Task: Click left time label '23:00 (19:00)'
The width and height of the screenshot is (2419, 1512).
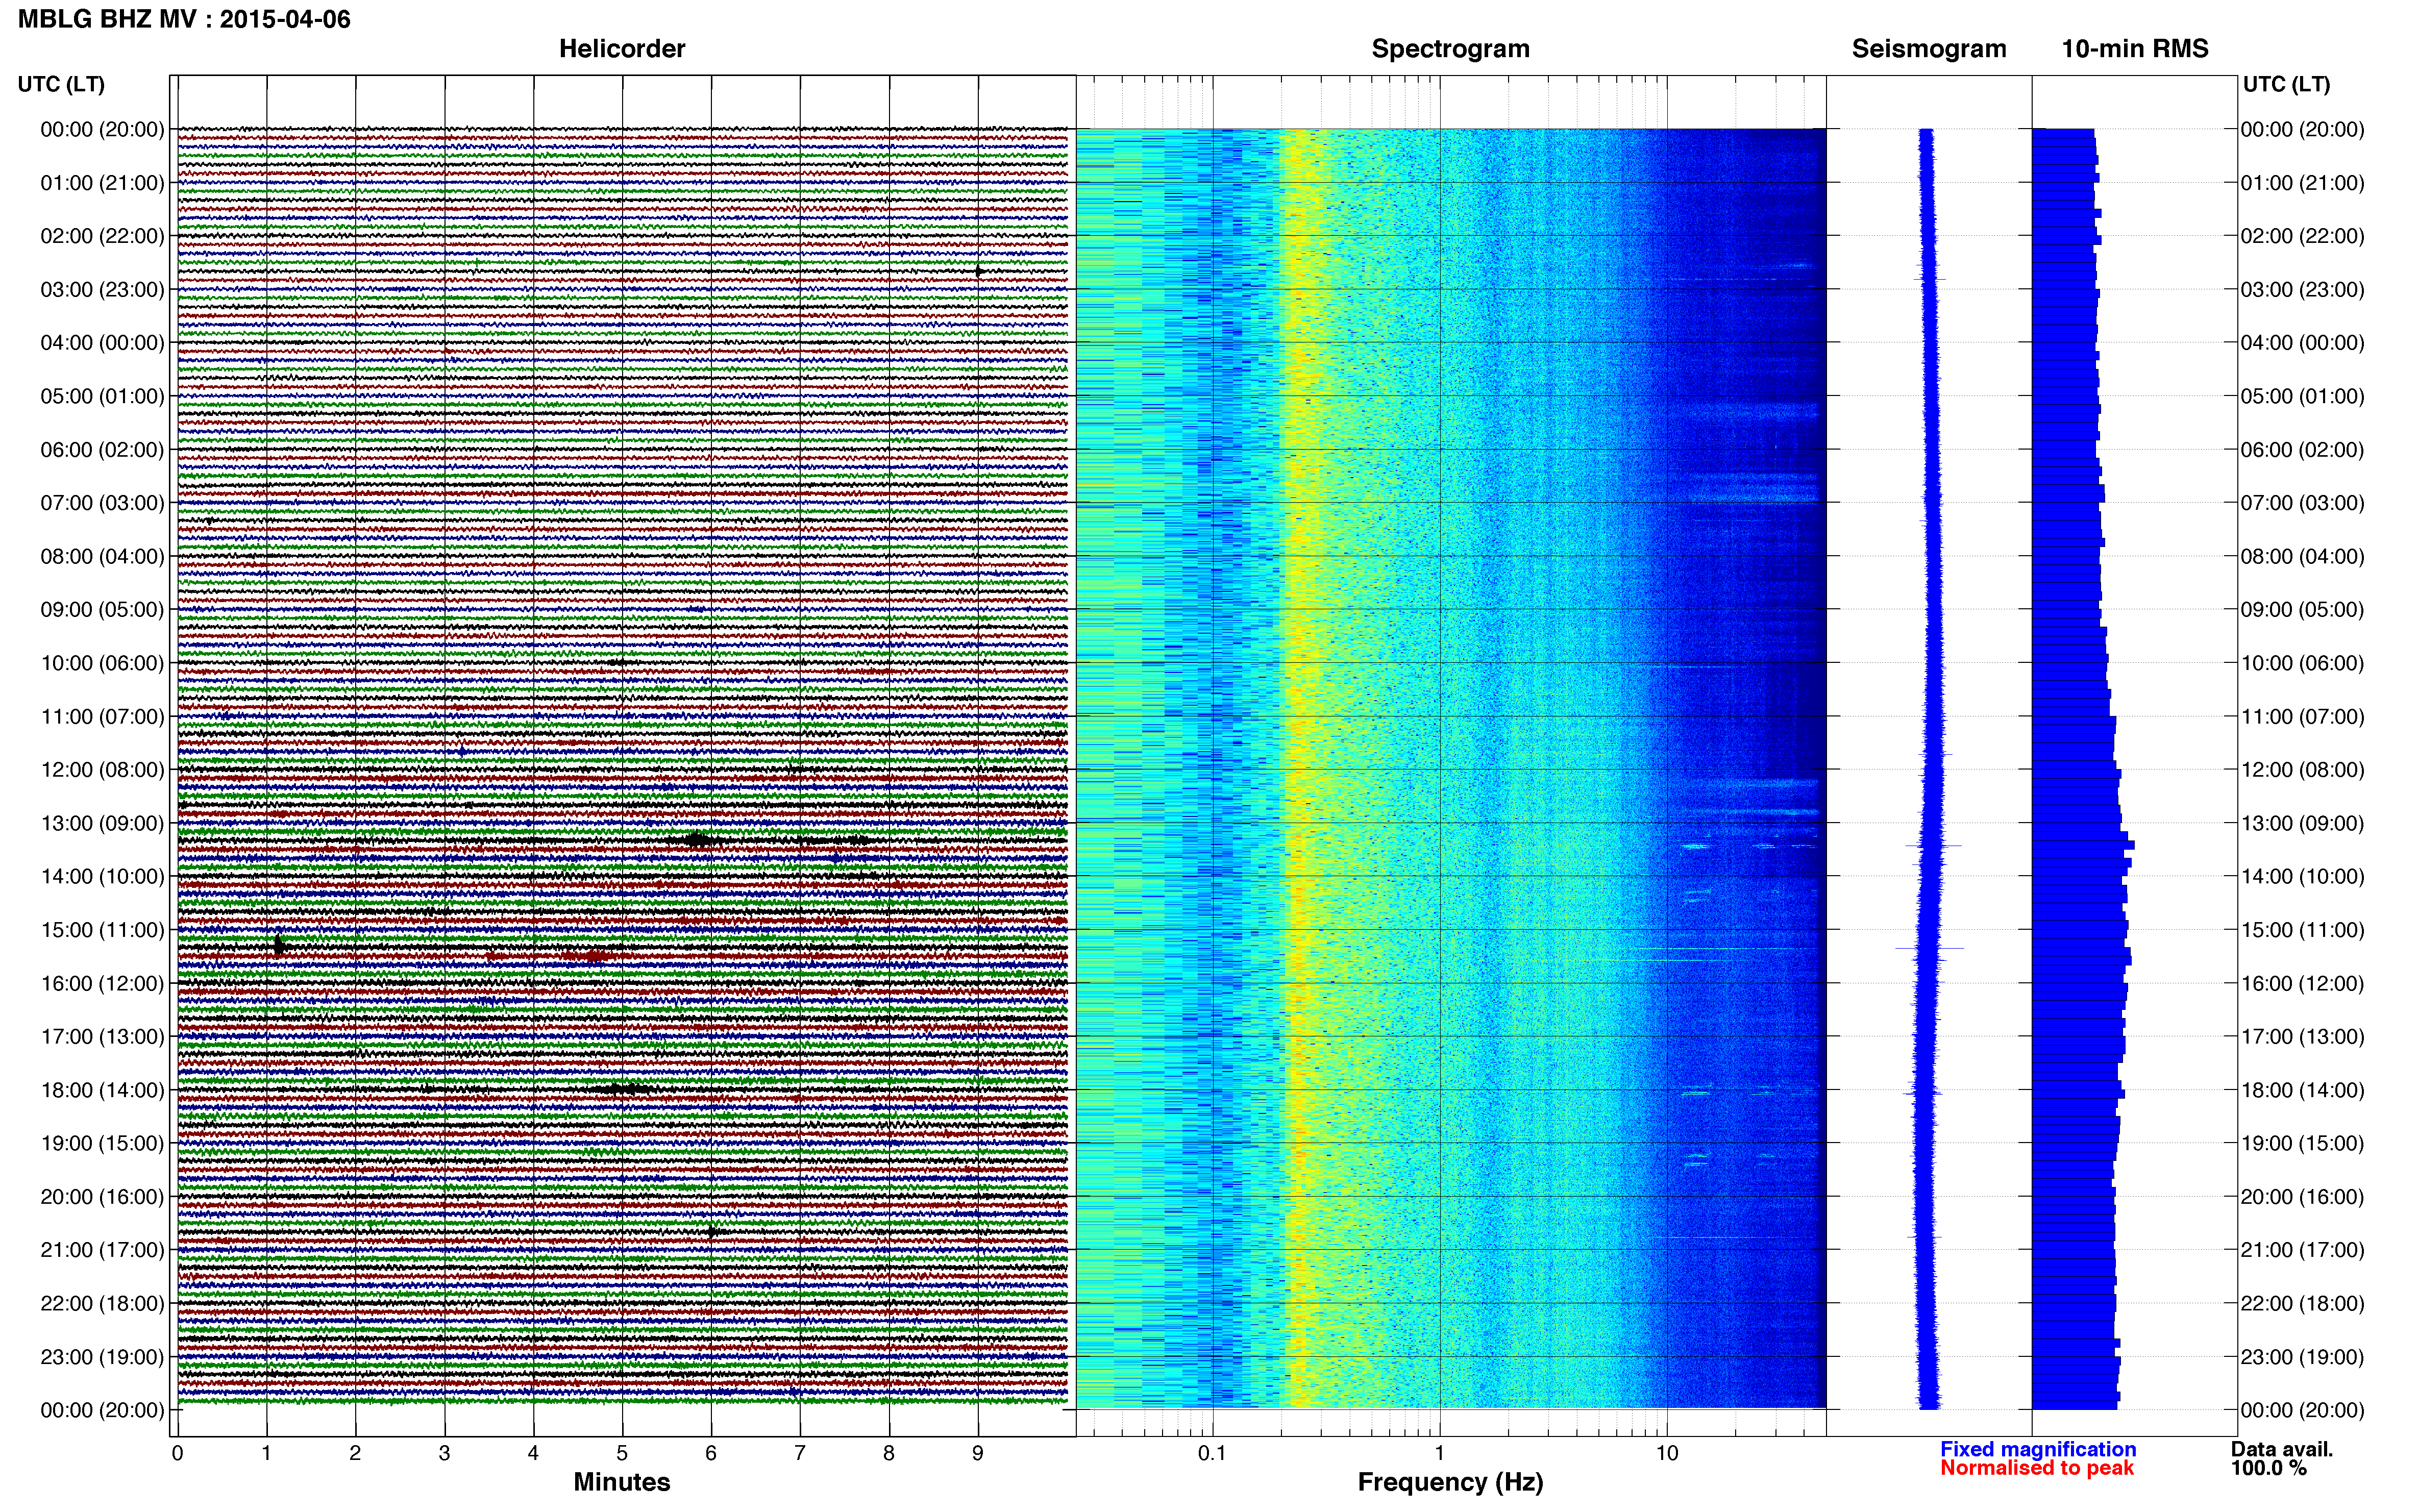Action: 102,1357
